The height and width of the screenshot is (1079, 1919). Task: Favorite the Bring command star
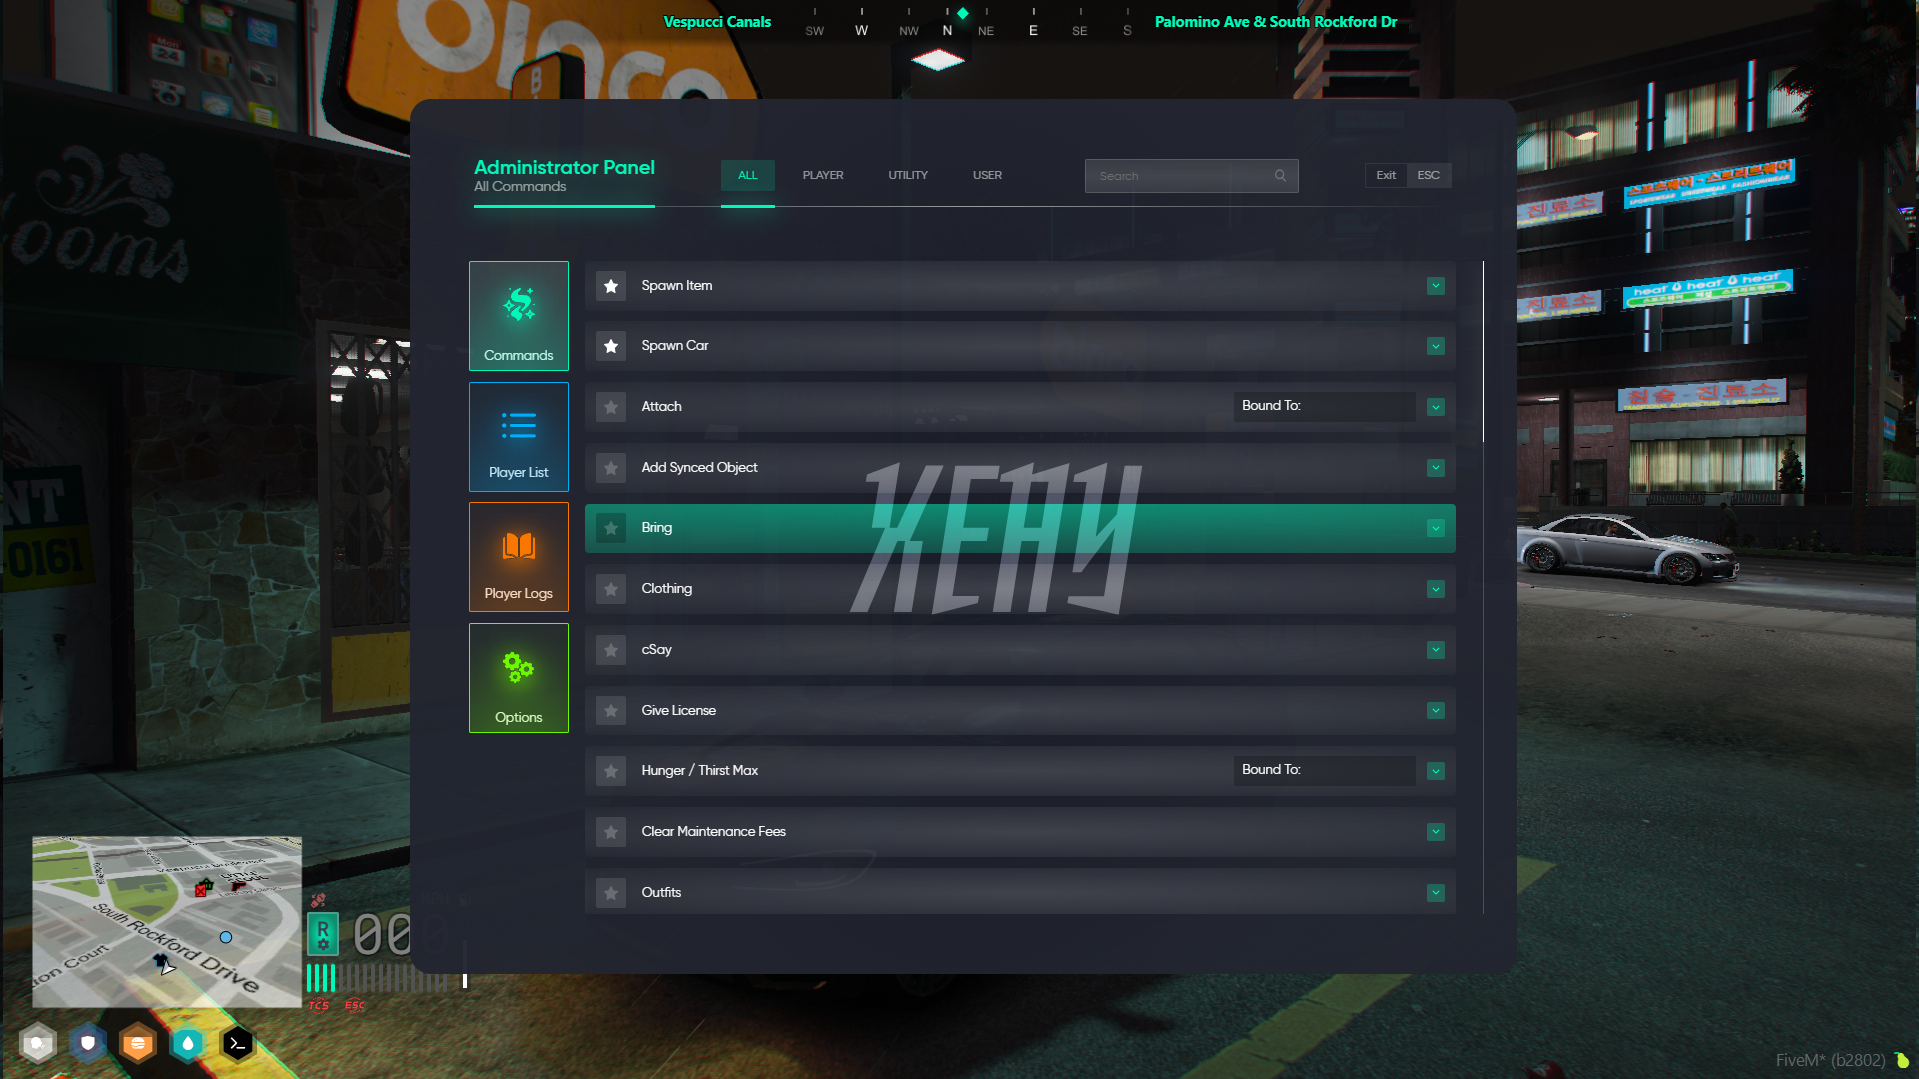point(611,528)
